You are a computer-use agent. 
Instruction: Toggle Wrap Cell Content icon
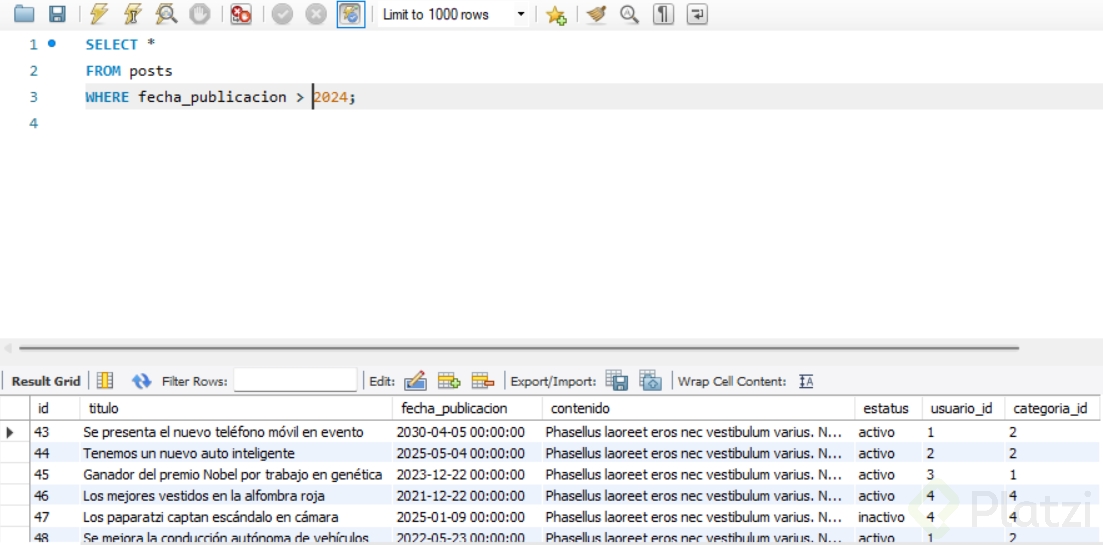click(807, 381)
